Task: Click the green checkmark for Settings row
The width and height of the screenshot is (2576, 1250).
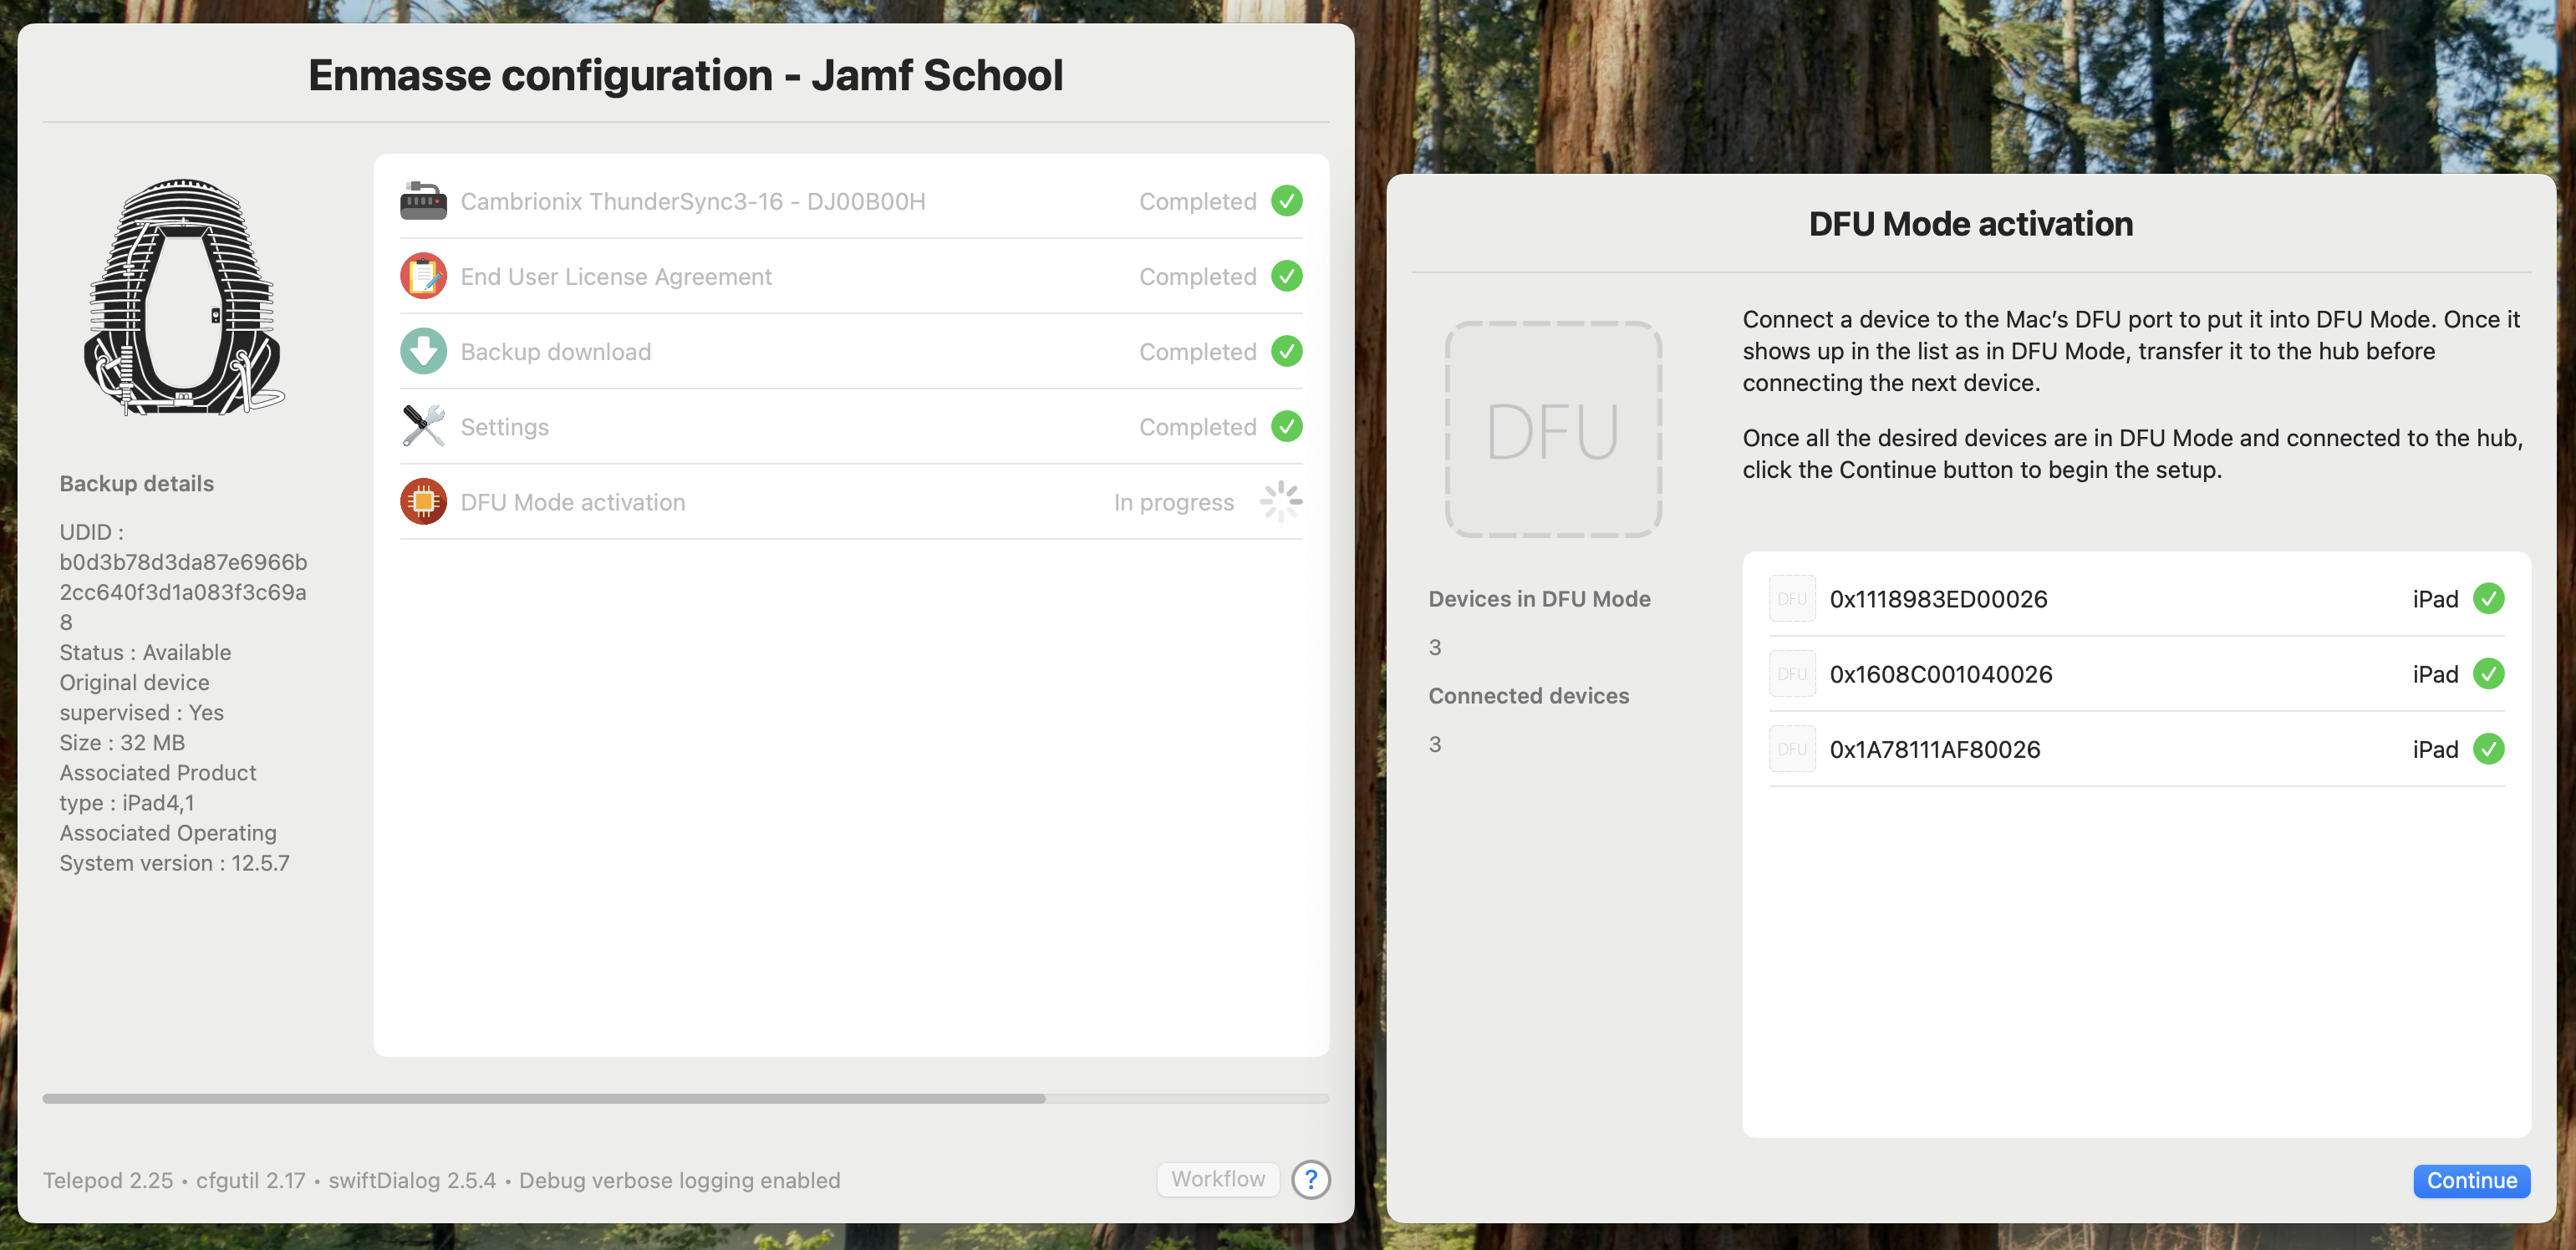Action: tap(1286, 426)
